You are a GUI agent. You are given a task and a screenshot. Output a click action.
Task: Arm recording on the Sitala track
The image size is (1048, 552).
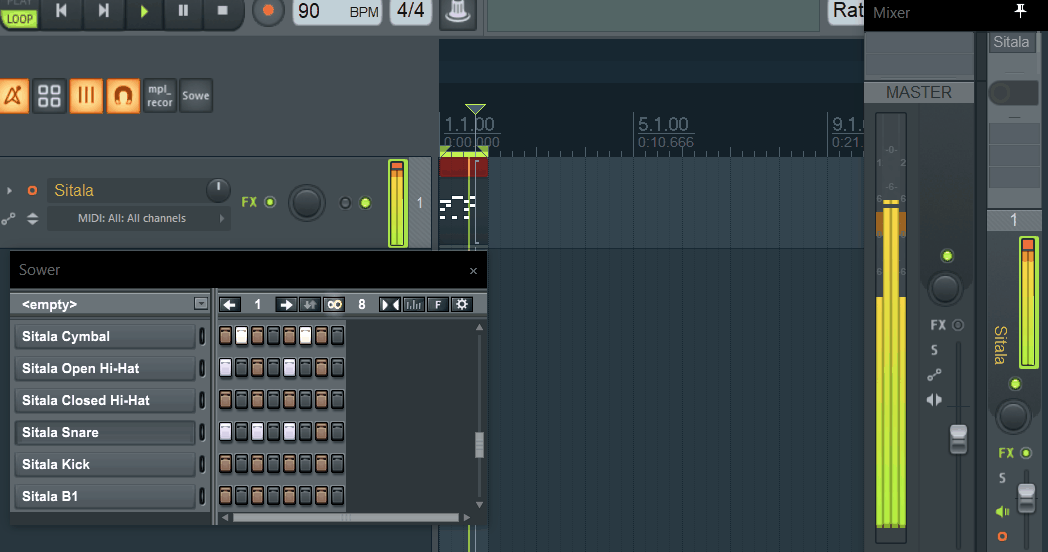(32, 190)
